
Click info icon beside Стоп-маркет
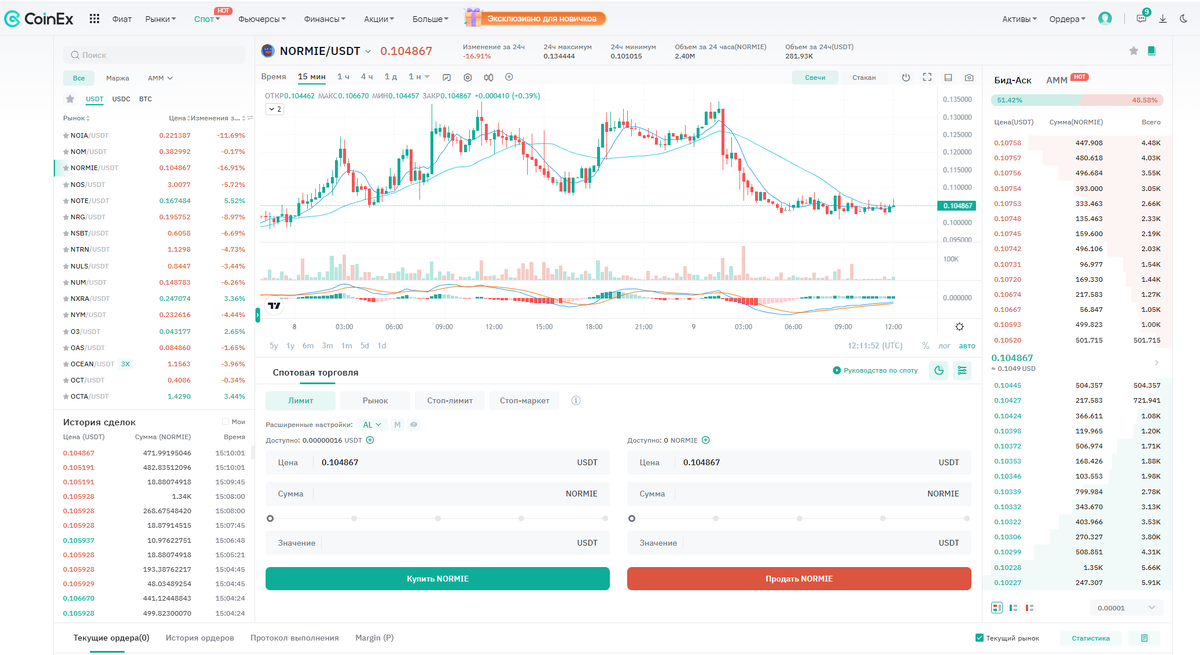[576, 400]
